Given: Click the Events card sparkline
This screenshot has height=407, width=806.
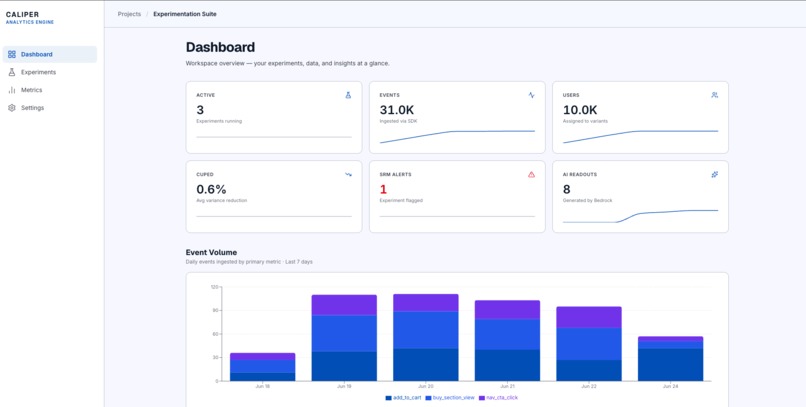Looking at the screenshot, I should click(x=457, y=137).
